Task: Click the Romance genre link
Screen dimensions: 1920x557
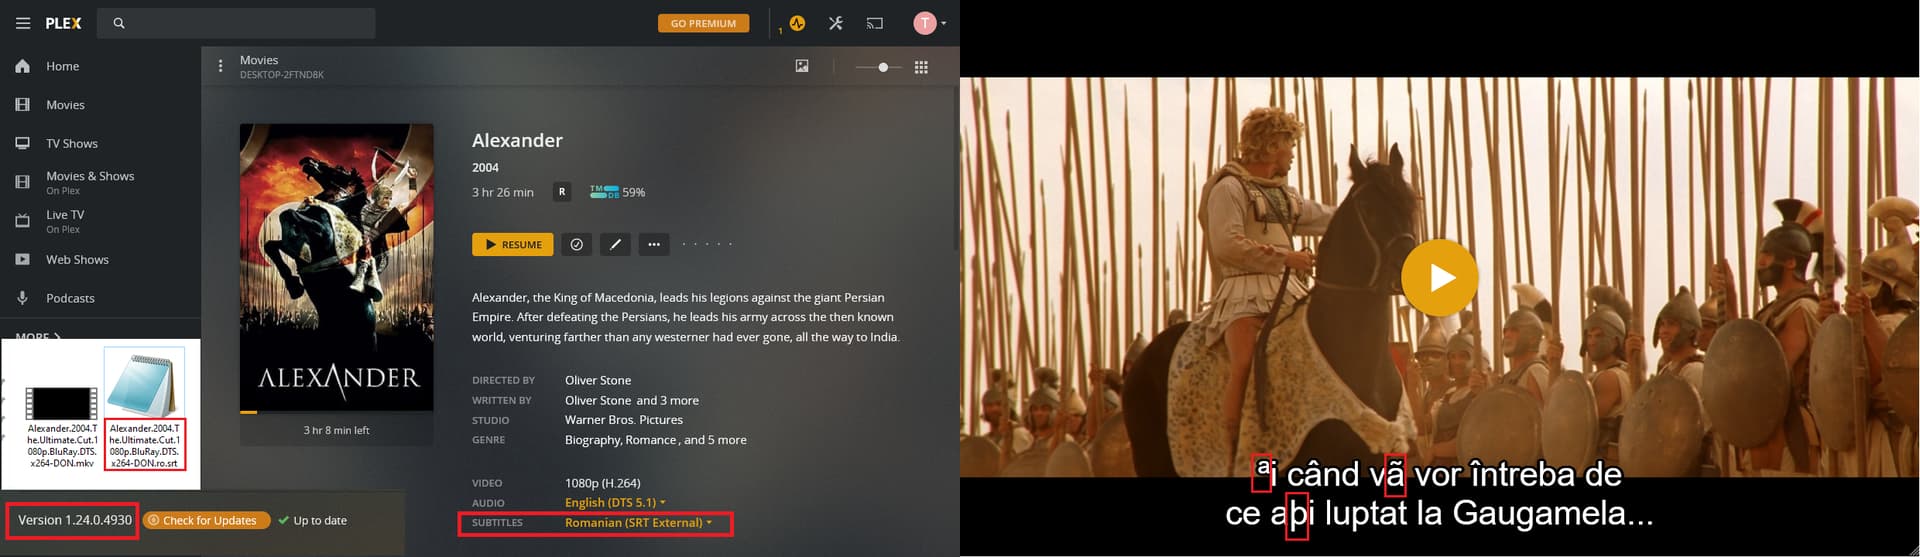Action: pyautogui.click(x=651, y=440)
